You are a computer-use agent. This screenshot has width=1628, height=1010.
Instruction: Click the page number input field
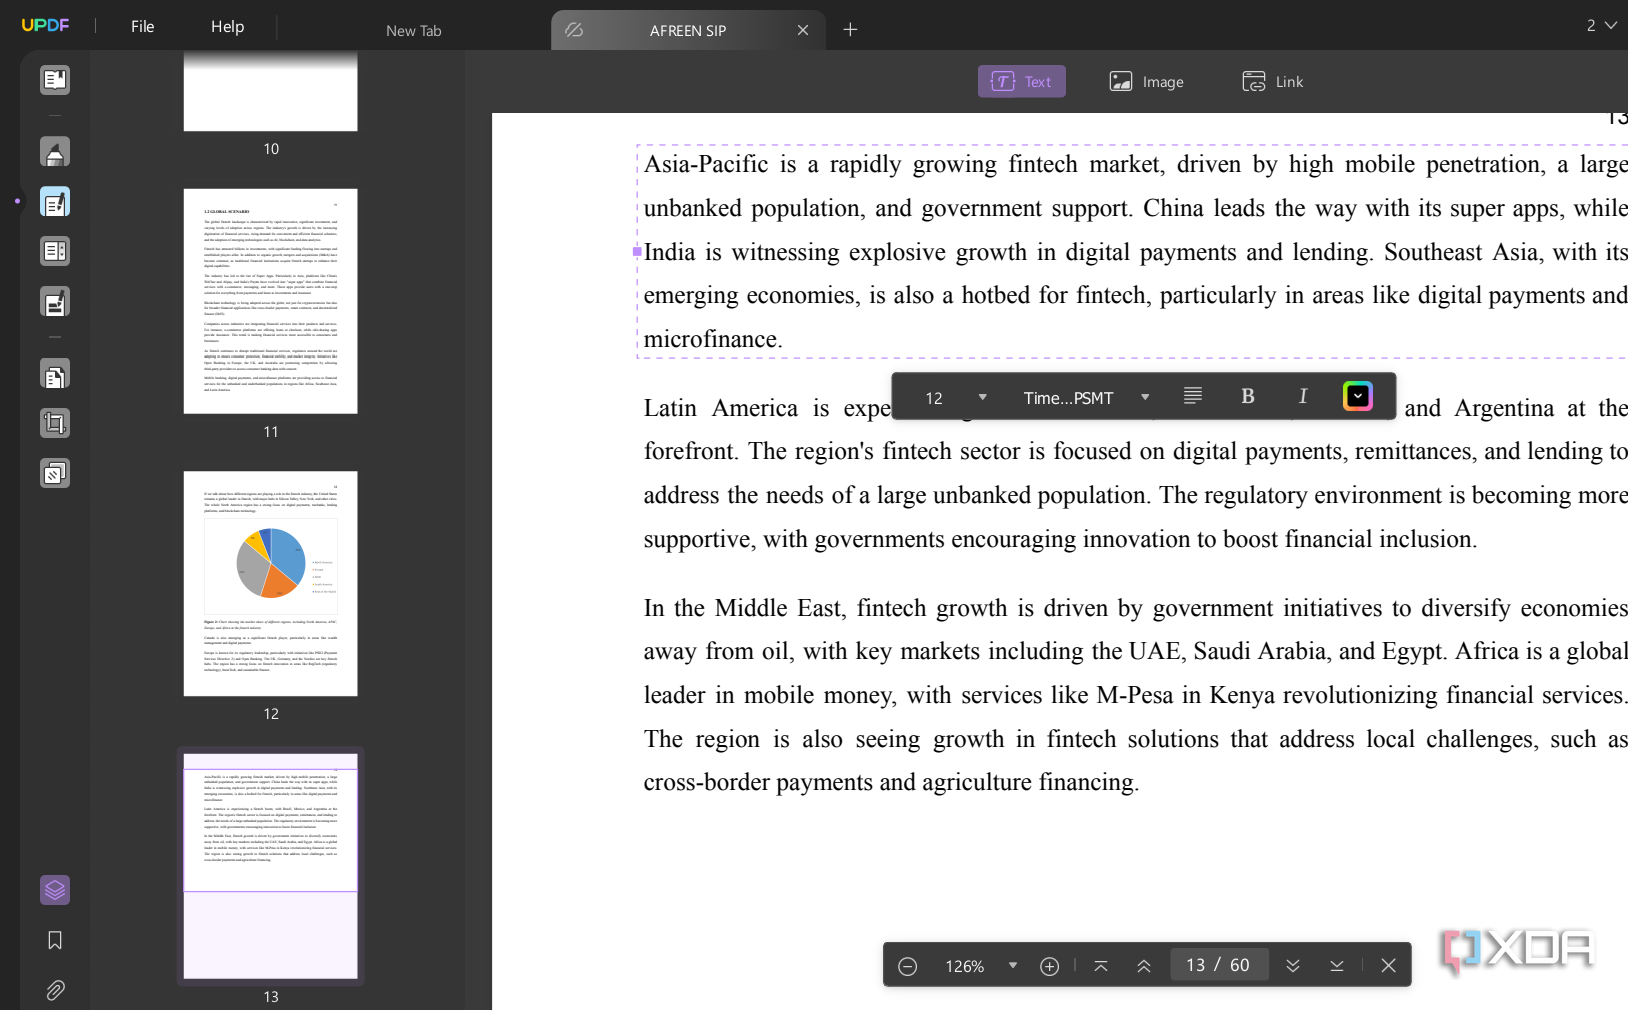(x=1219, y=965)
